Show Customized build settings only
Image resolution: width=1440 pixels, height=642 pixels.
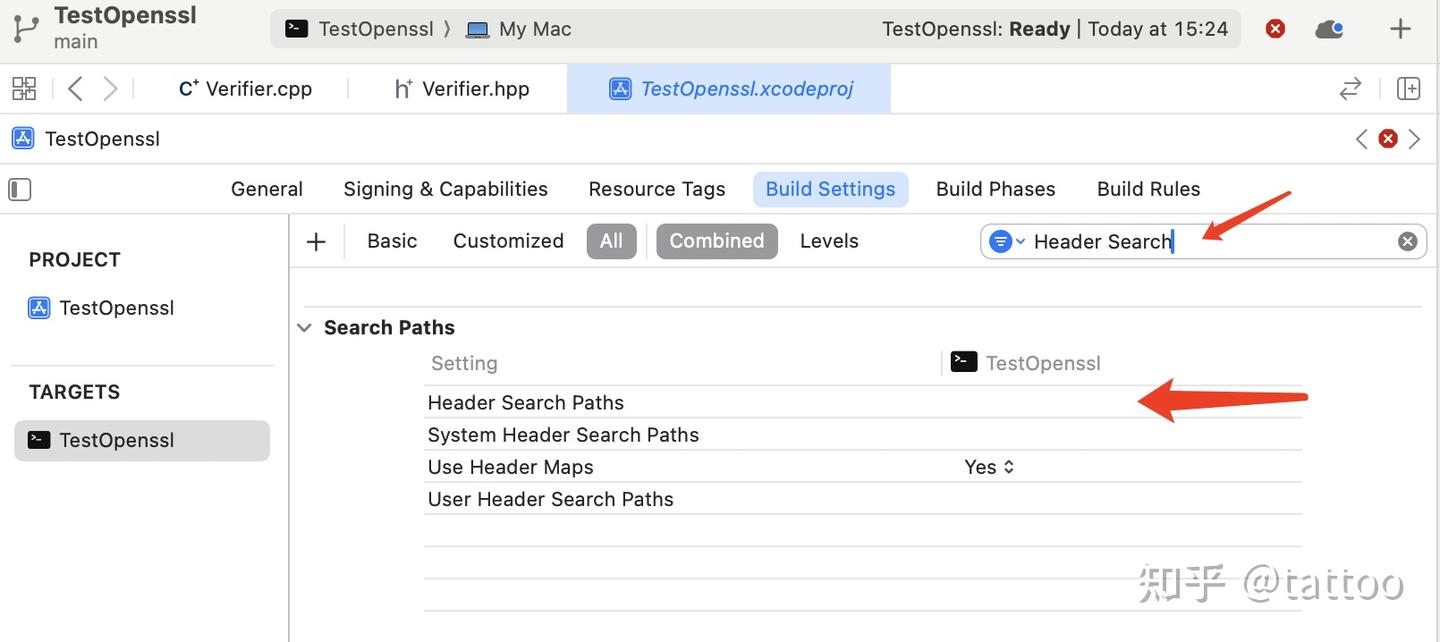(x=508, y=241)
